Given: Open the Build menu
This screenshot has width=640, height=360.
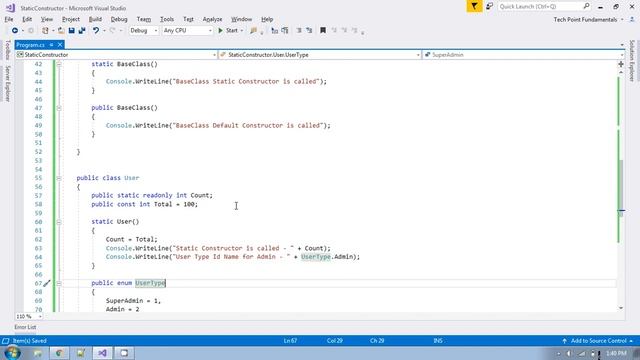Looking at the screenshot, I should tap(95, 19).
